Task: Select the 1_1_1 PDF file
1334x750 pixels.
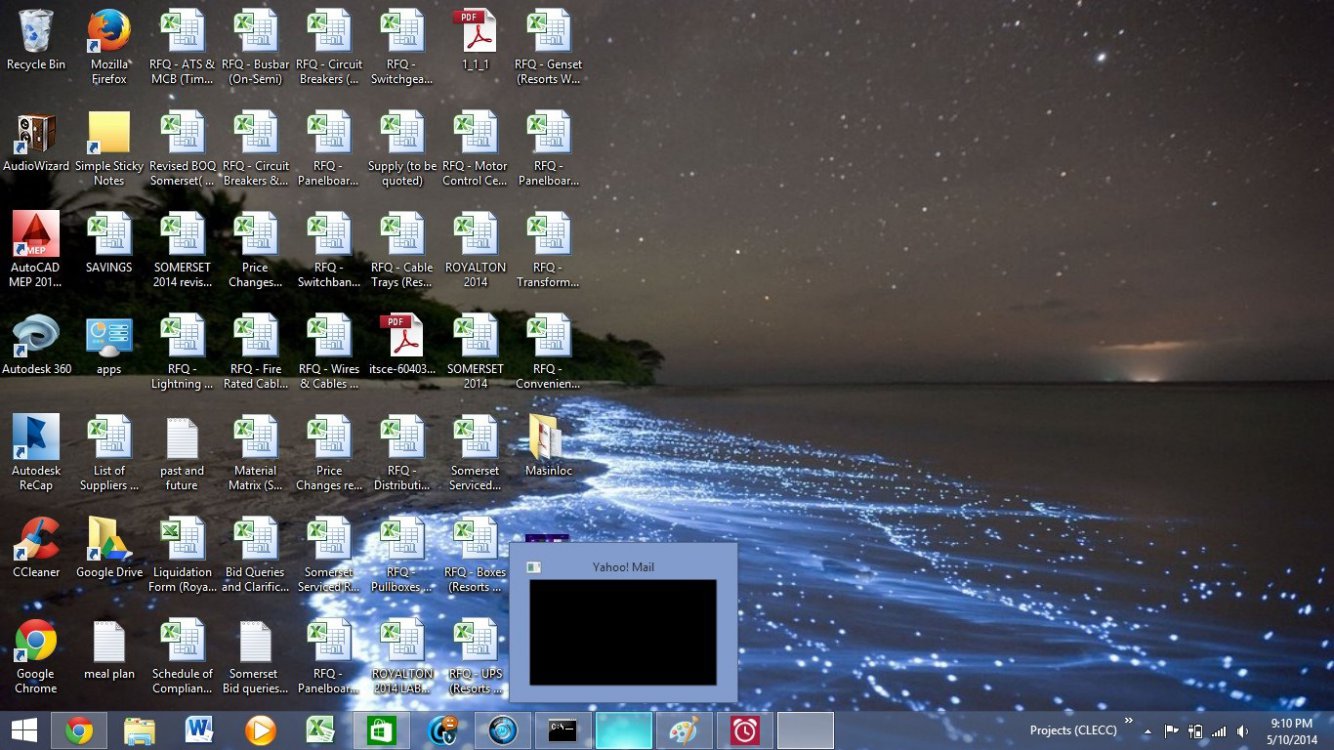Action: (x=475, y=41)
